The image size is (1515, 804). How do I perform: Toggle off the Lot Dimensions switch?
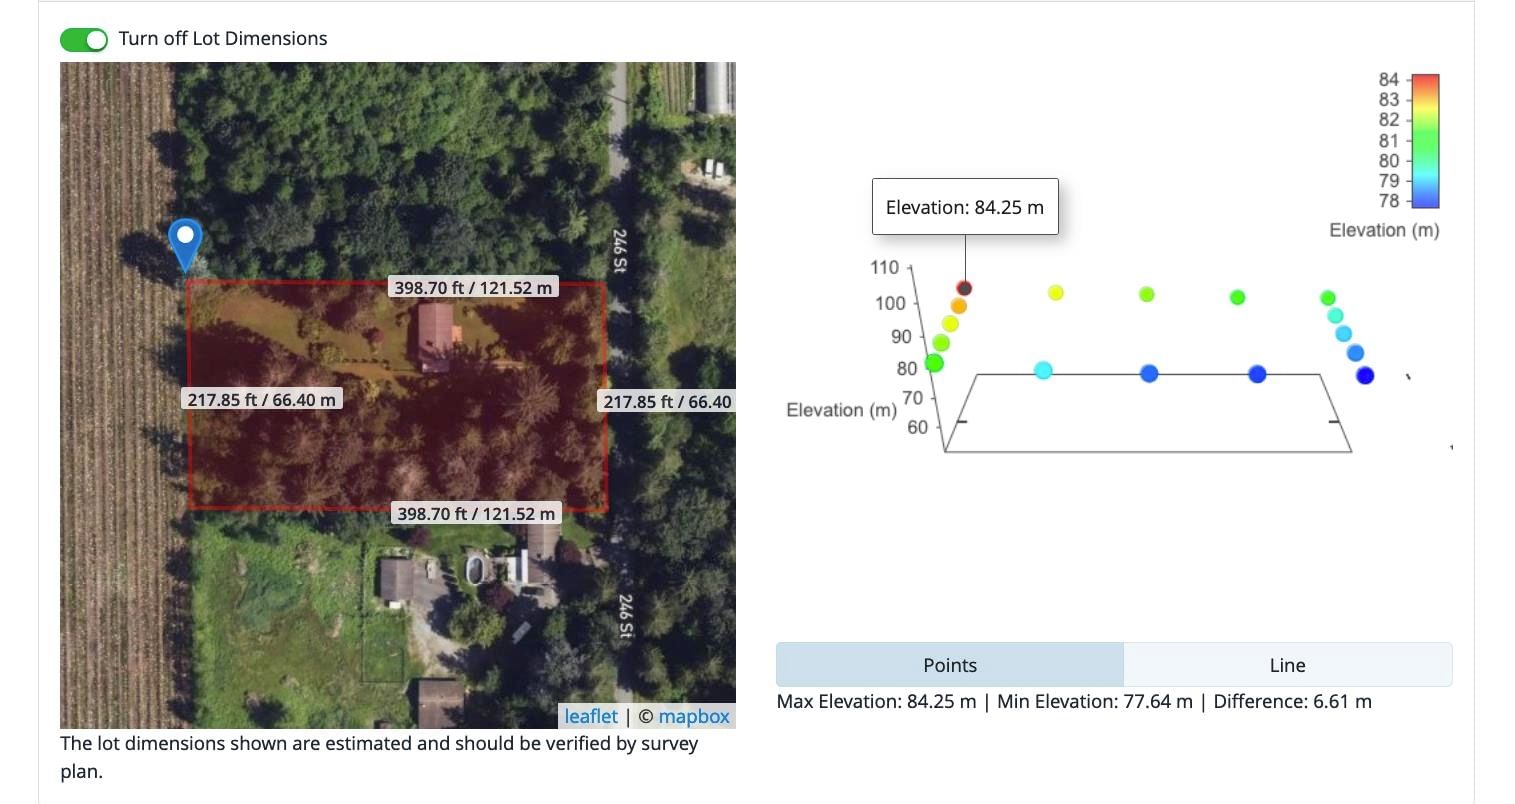(x=84, y=39)
